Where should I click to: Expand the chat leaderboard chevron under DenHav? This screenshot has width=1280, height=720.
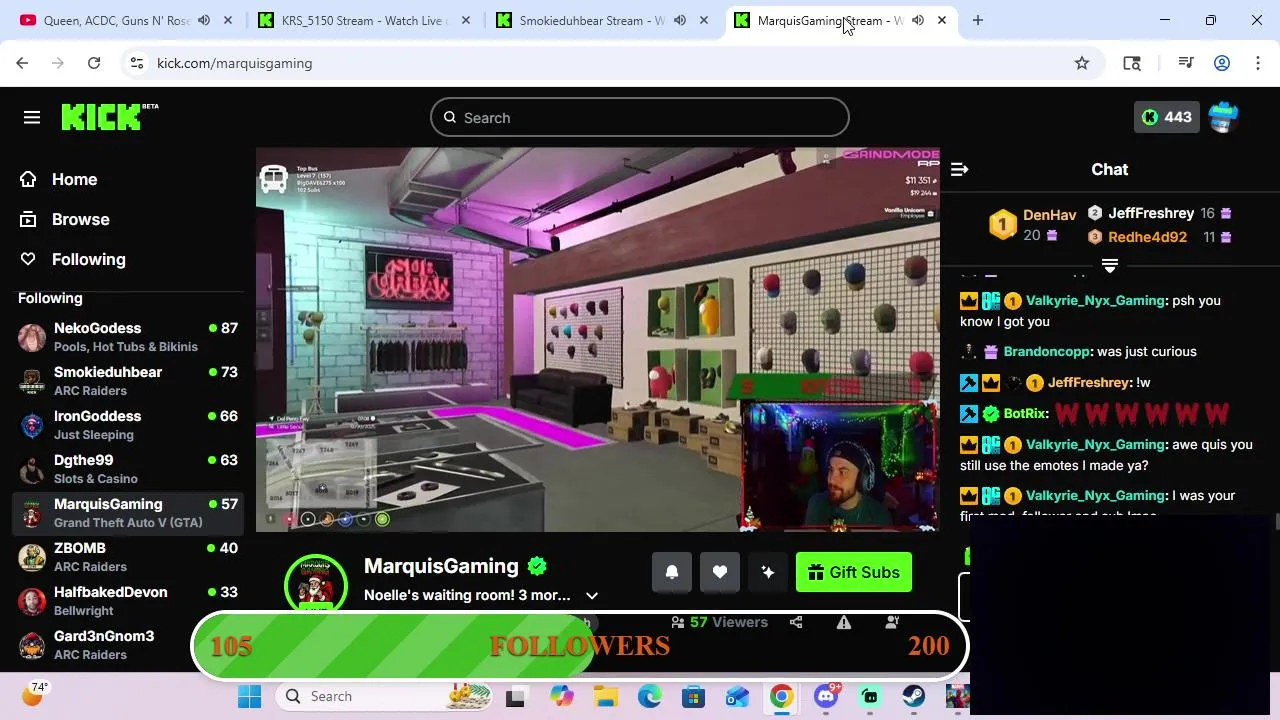point(1109,266)
